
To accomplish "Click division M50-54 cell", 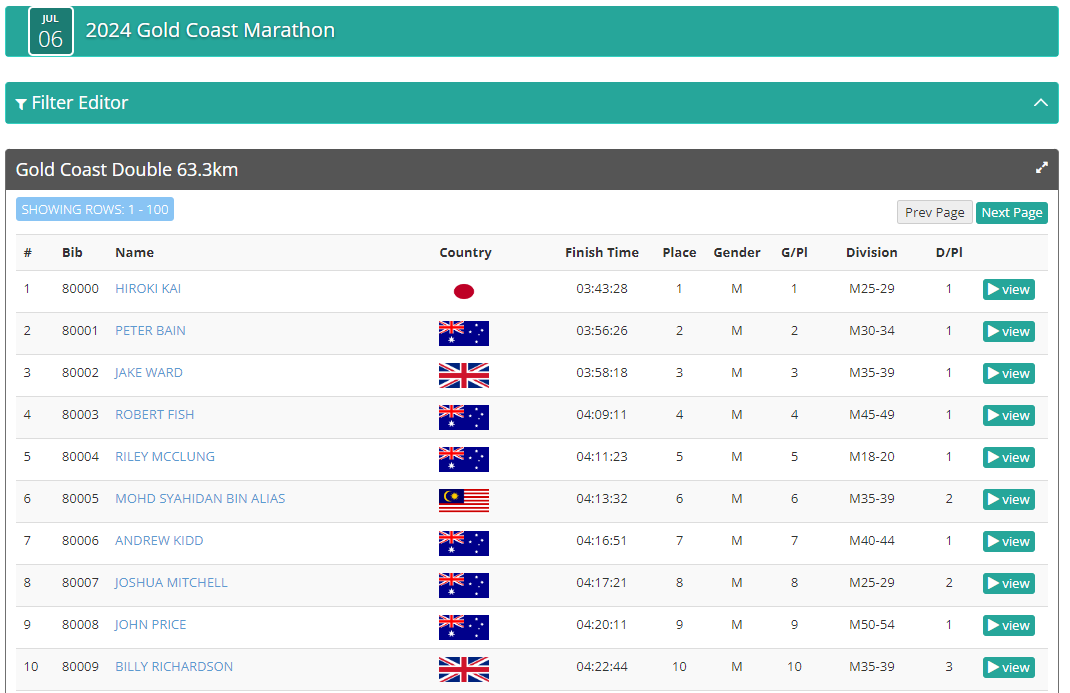I will point(871,625).
